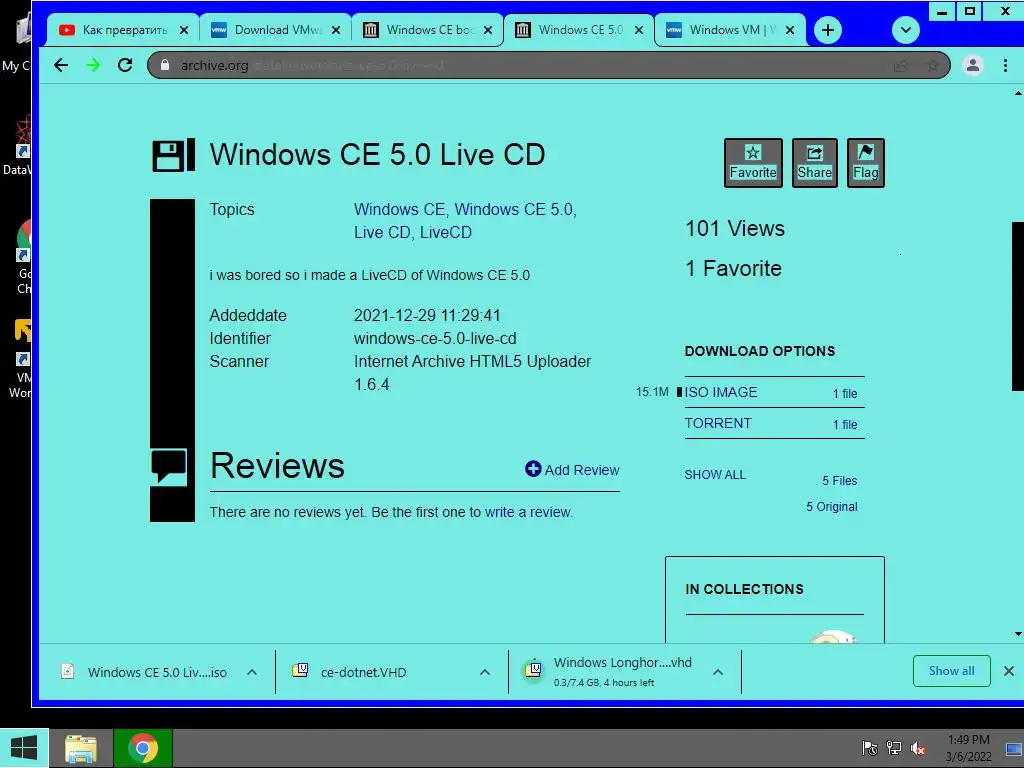The image size is (1024, 768).
Task: Click the muted volume tray icon
Action: click(918, 748)
